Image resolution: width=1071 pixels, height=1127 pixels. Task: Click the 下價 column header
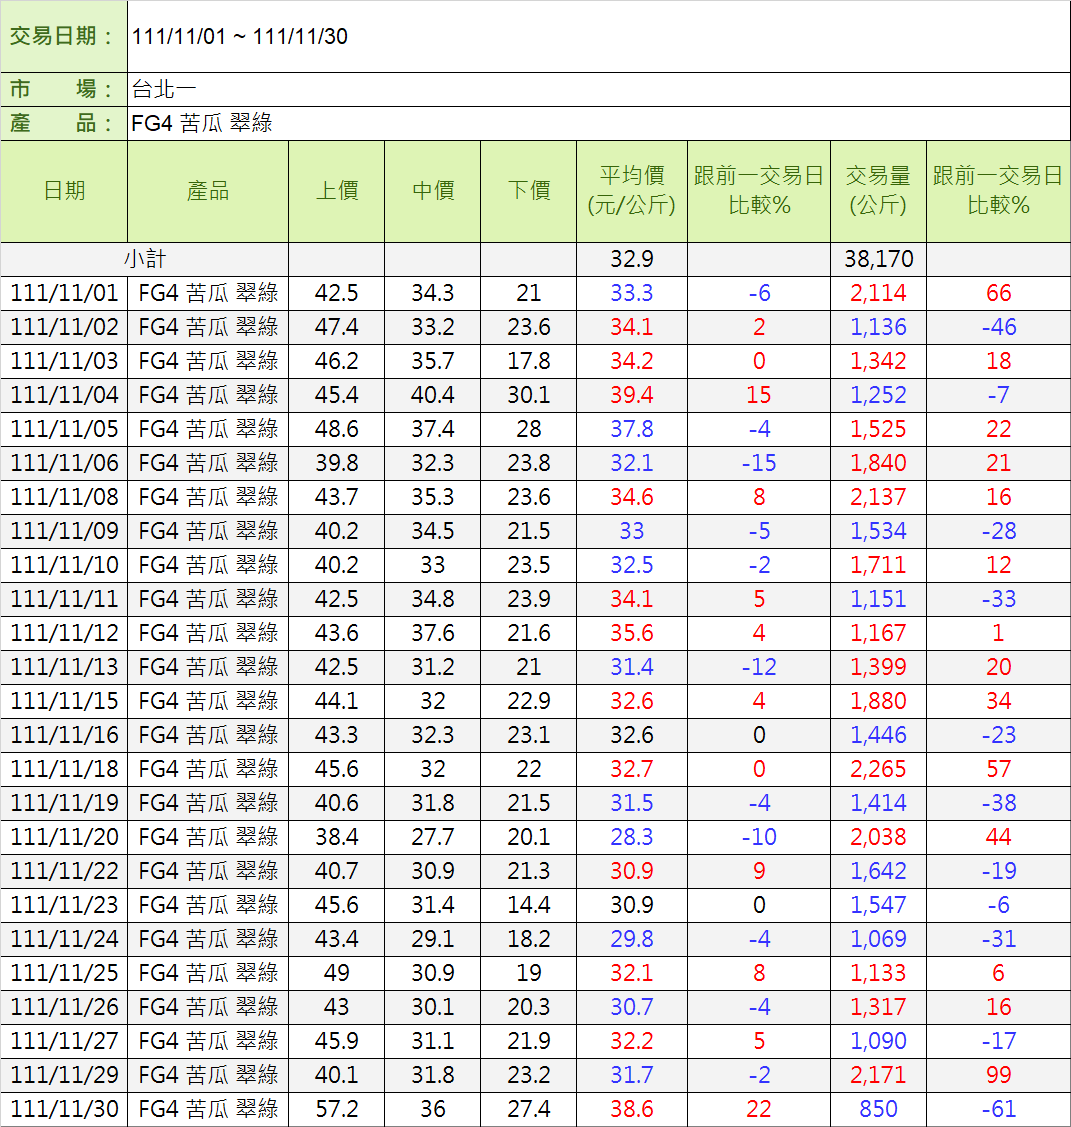click(x=528, y=191)
